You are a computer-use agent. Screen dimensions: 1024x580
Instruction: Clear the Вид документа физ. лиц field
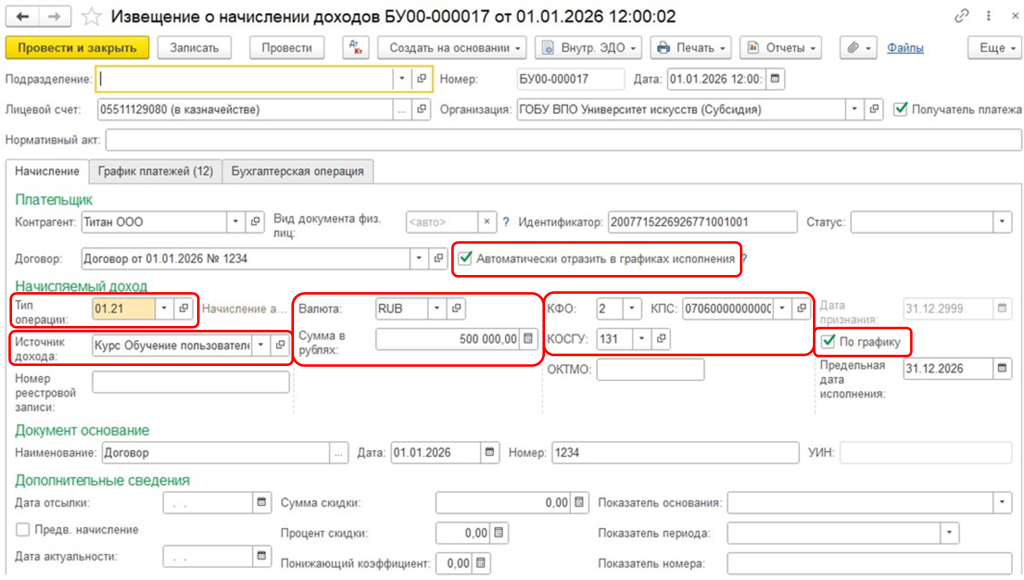[x=487, y=222]
